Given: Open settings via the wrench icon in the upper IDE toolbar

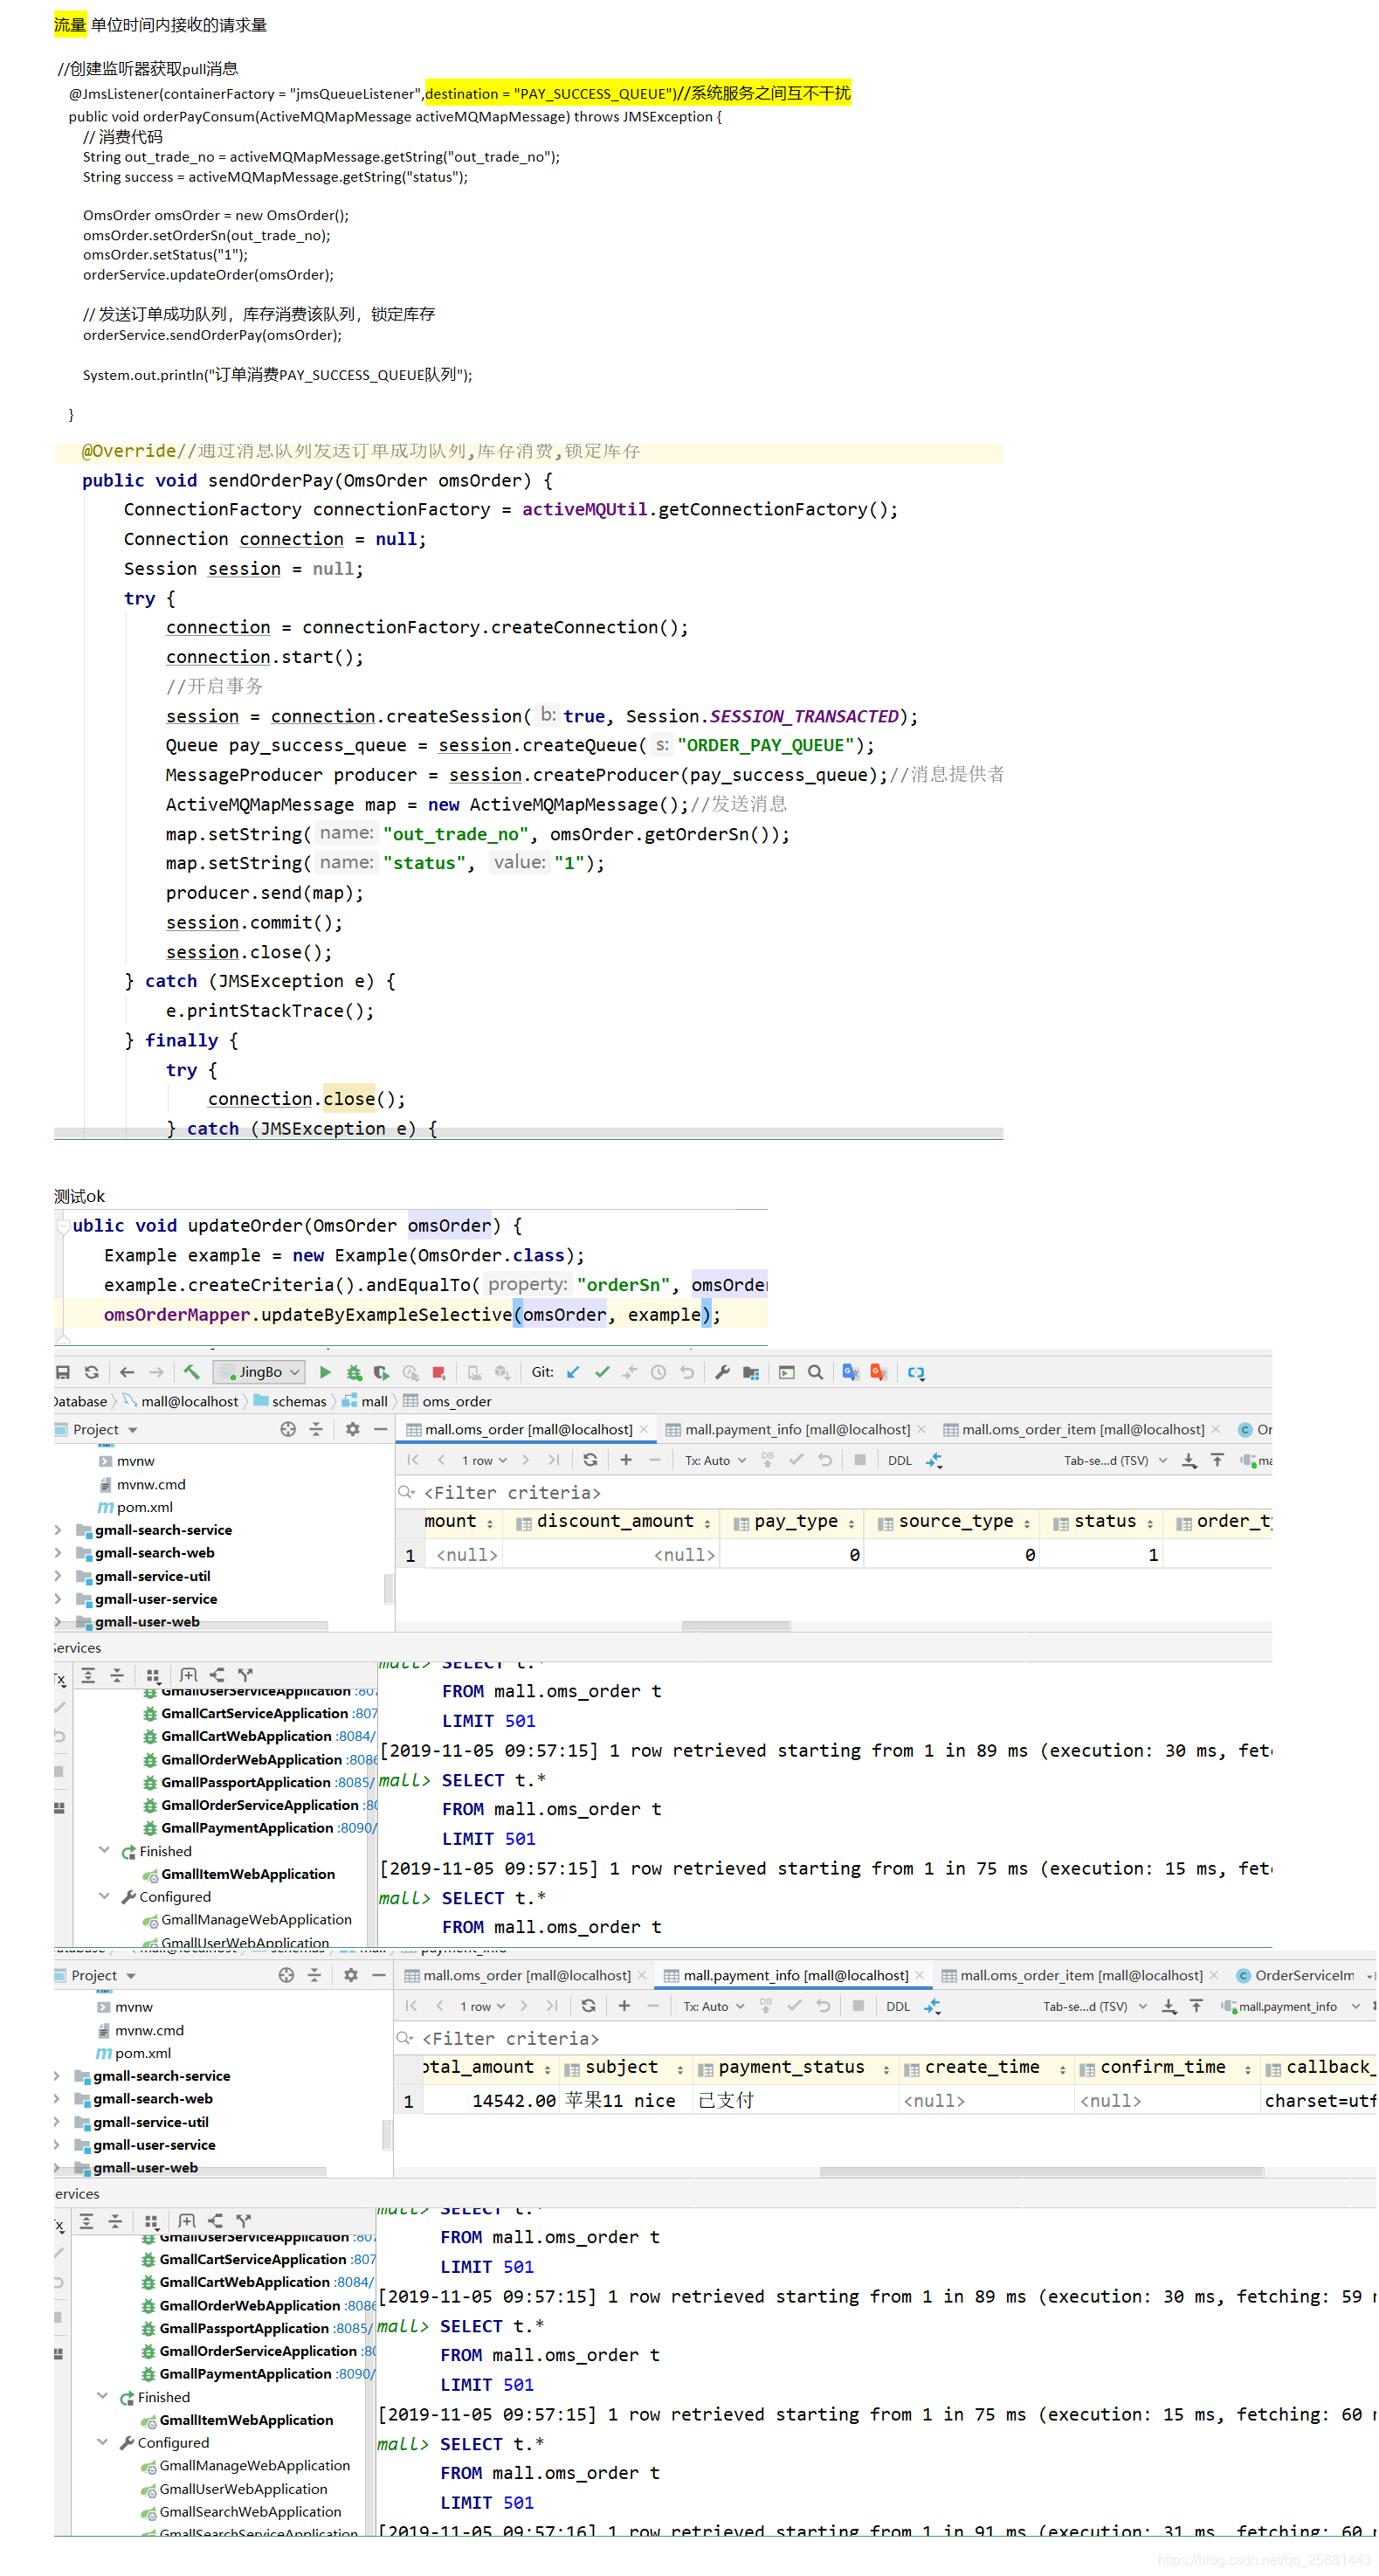Looking at the screenshot, I should click(722, 1372).
